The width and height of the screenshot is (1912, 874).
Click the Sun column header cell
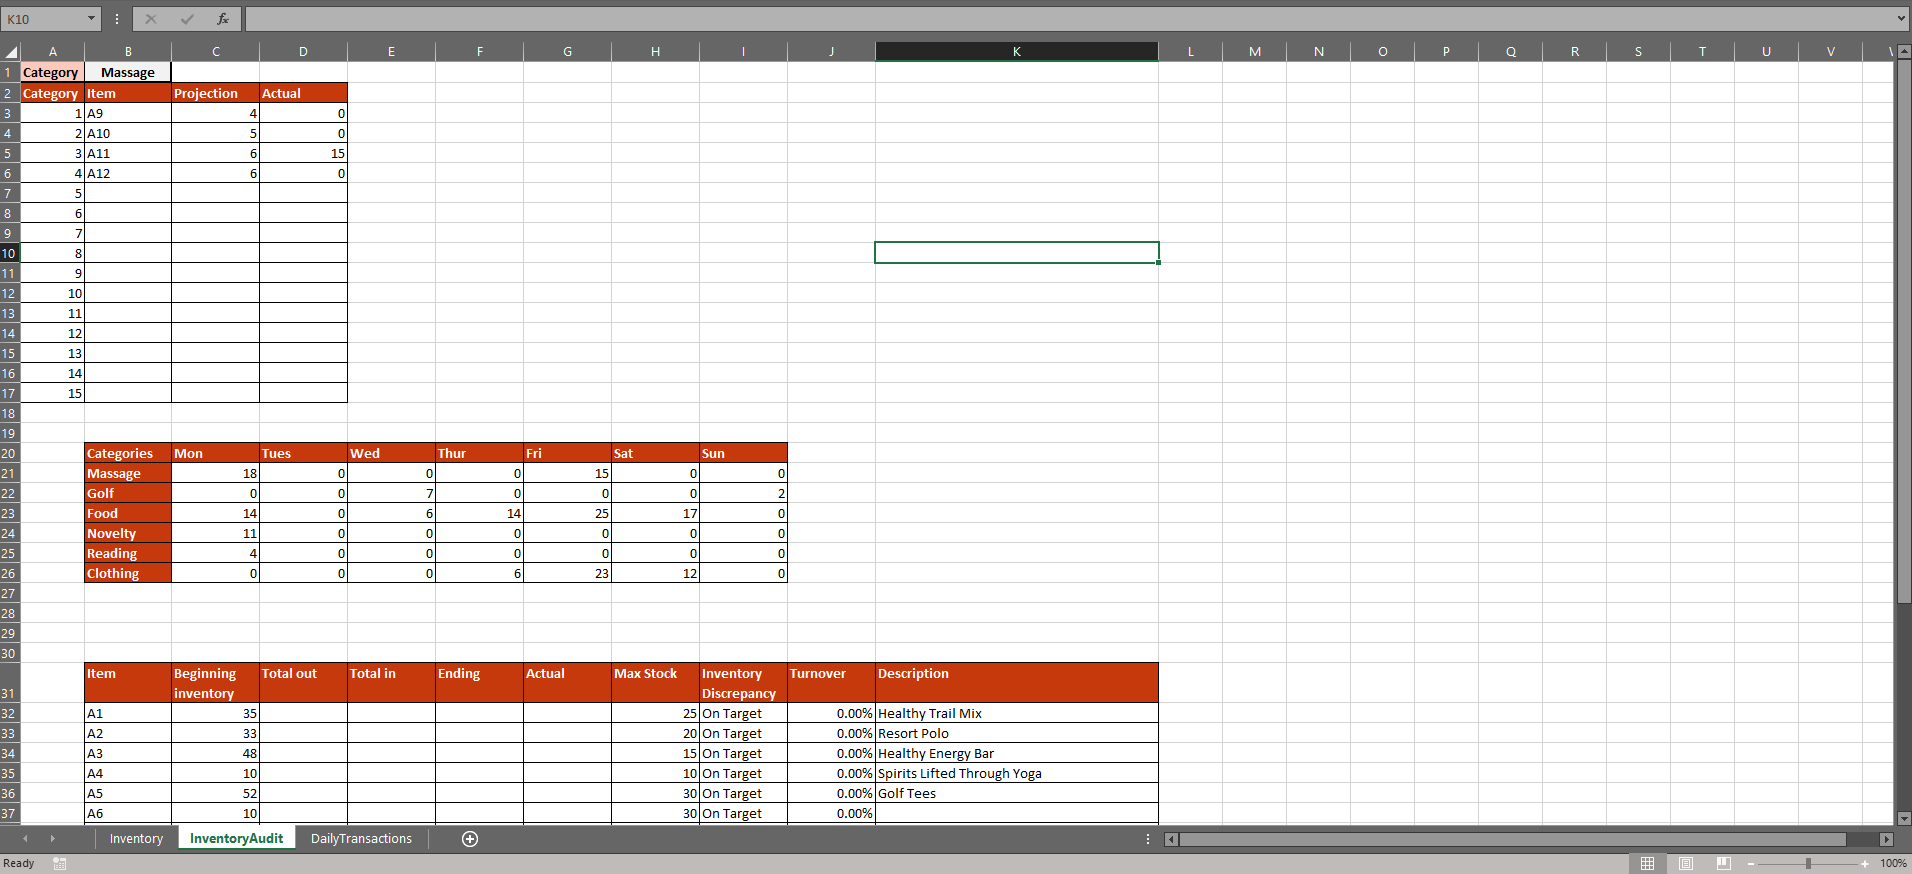tap(743, 453)
